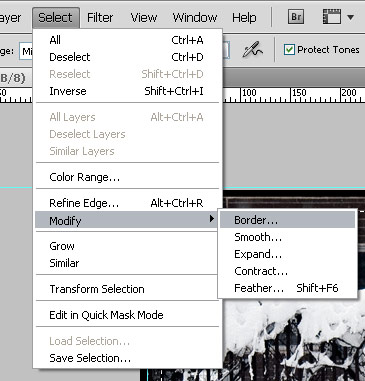Click the film strip view extras icon
This screenshot has height=381, width=365.
pos(332,17)
